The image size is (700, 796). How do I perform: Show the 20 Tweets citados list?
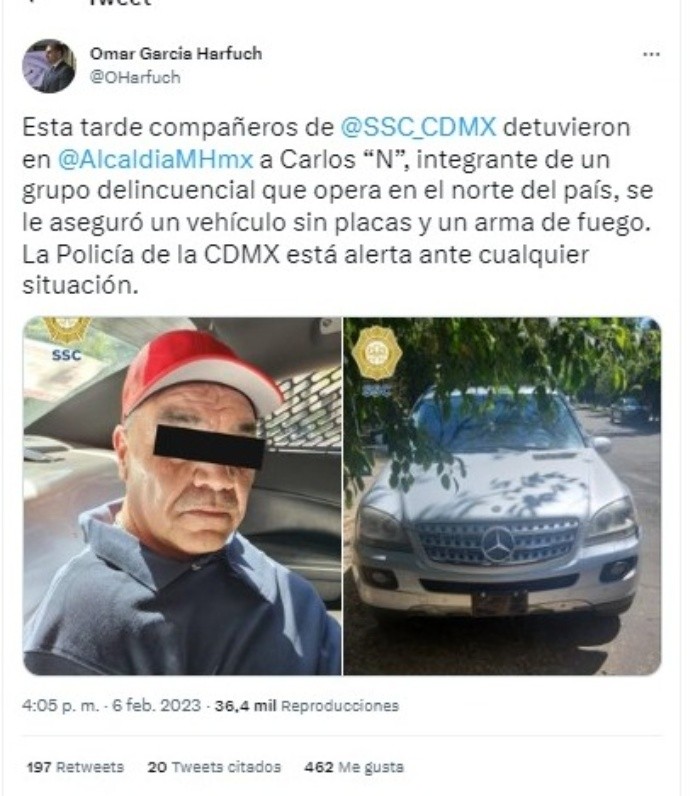pos(214,767)
